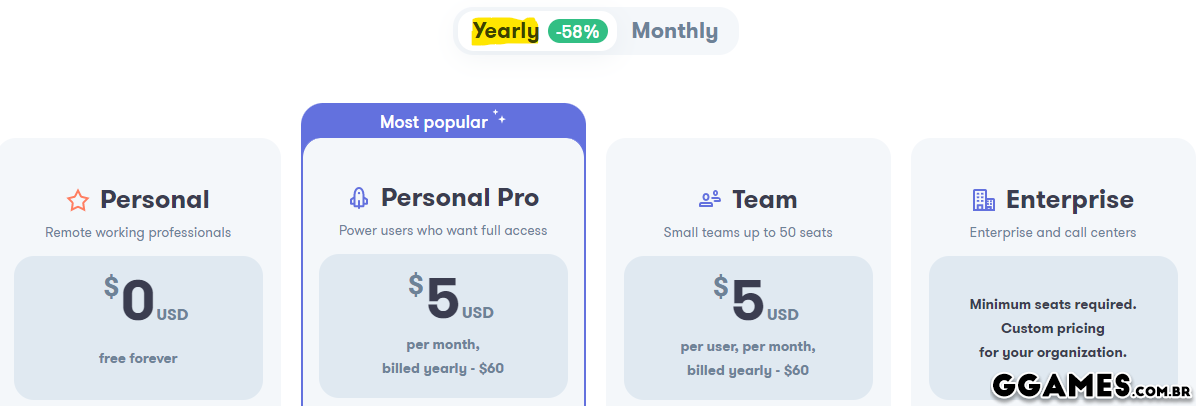Screen dimensions: 1197x406
Task: Select the Personal Pro plan heading
Action: [460, 198]
